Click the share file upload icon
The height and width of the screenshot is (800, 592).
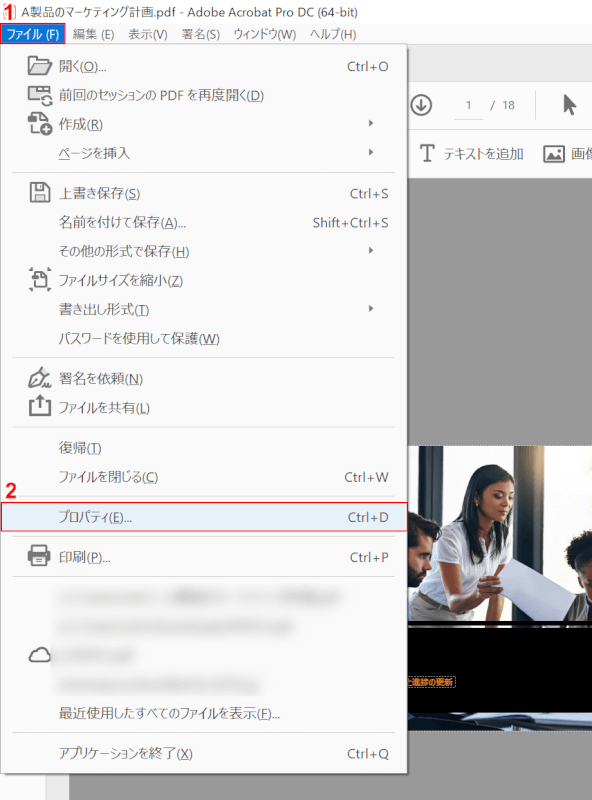click(39, 407)
